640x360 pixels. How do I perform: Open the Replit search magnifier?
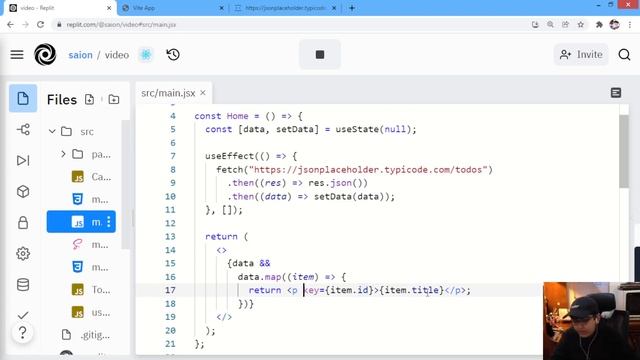point(624,54)
